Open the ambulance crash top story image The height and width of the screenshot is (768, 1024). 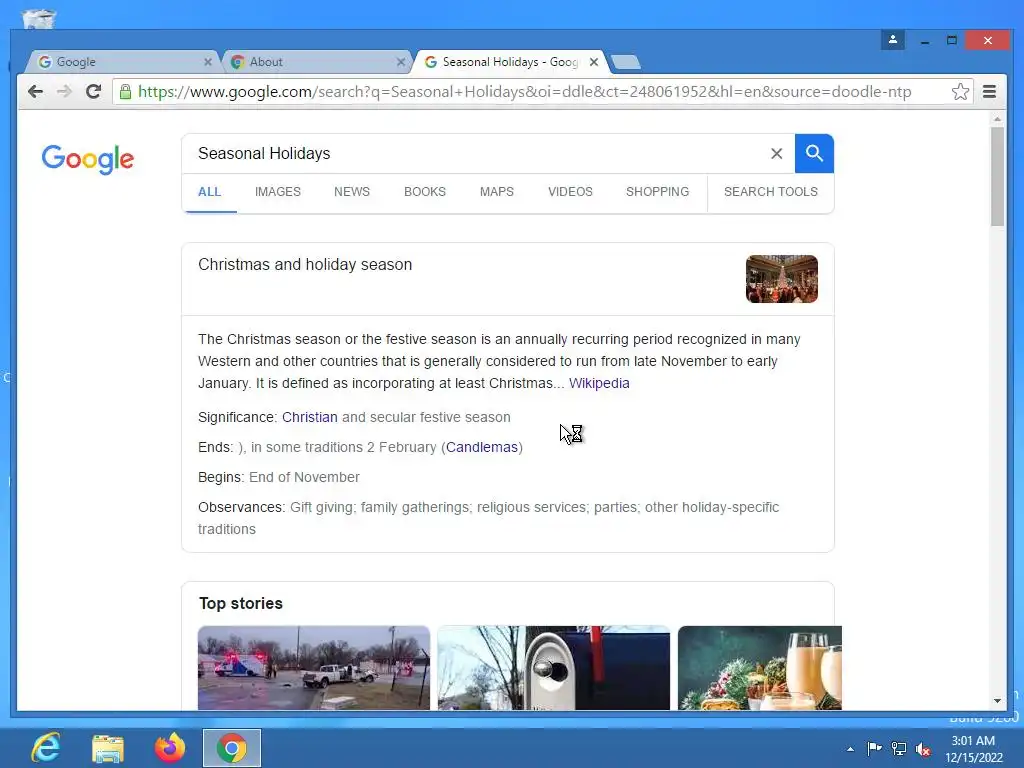click(x=314, y=667)
